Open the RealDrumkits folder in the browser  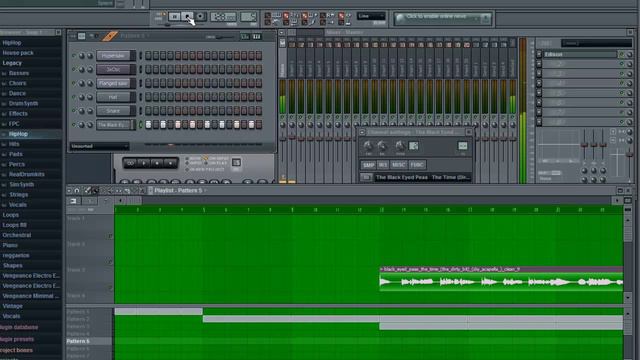point(27,174)
